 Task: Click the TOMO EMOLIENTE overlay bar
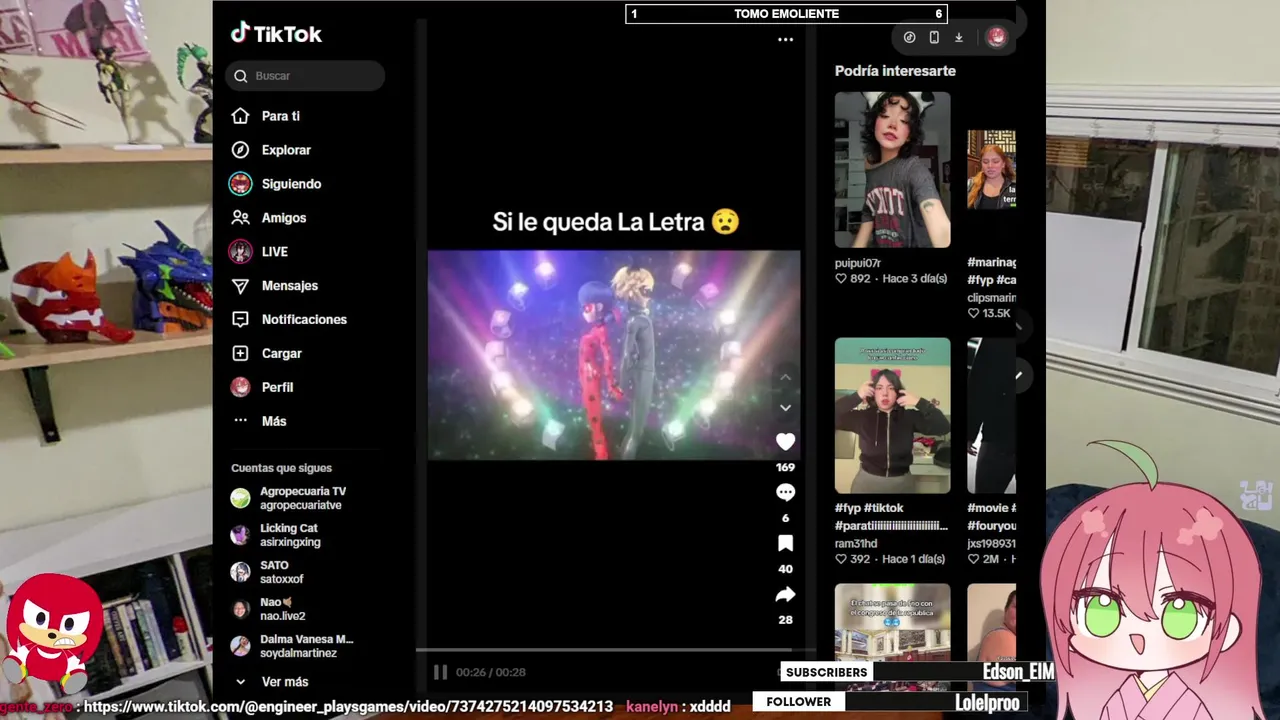tap(786, 14)
